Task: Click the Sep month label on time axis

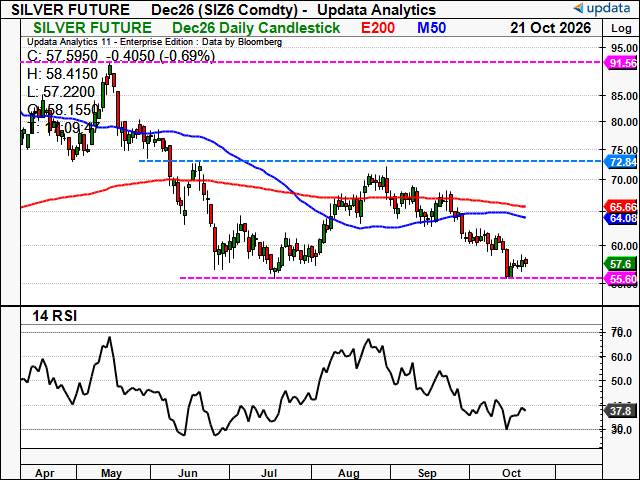Action: 427,473
